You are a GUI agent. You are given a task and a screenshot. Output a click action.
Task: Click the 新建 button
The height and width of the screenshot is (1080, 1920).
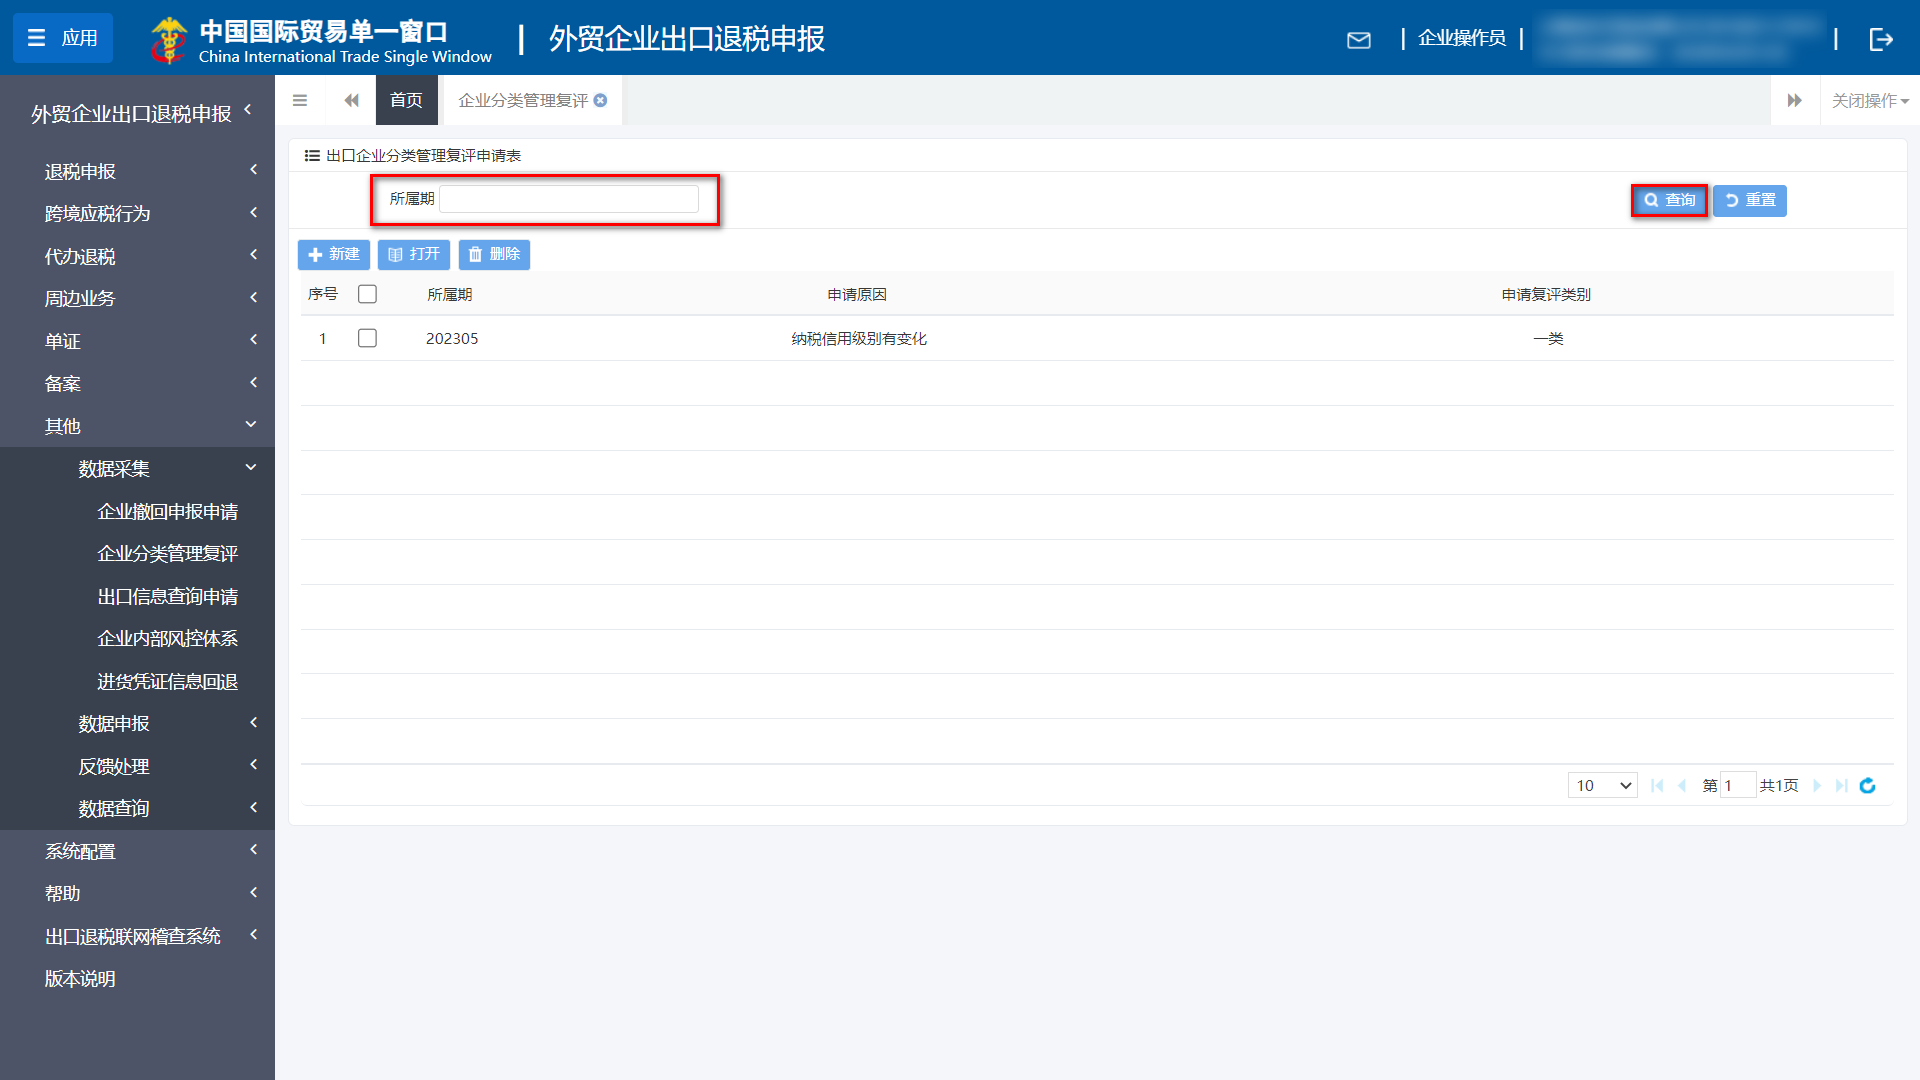coord(334,254)
